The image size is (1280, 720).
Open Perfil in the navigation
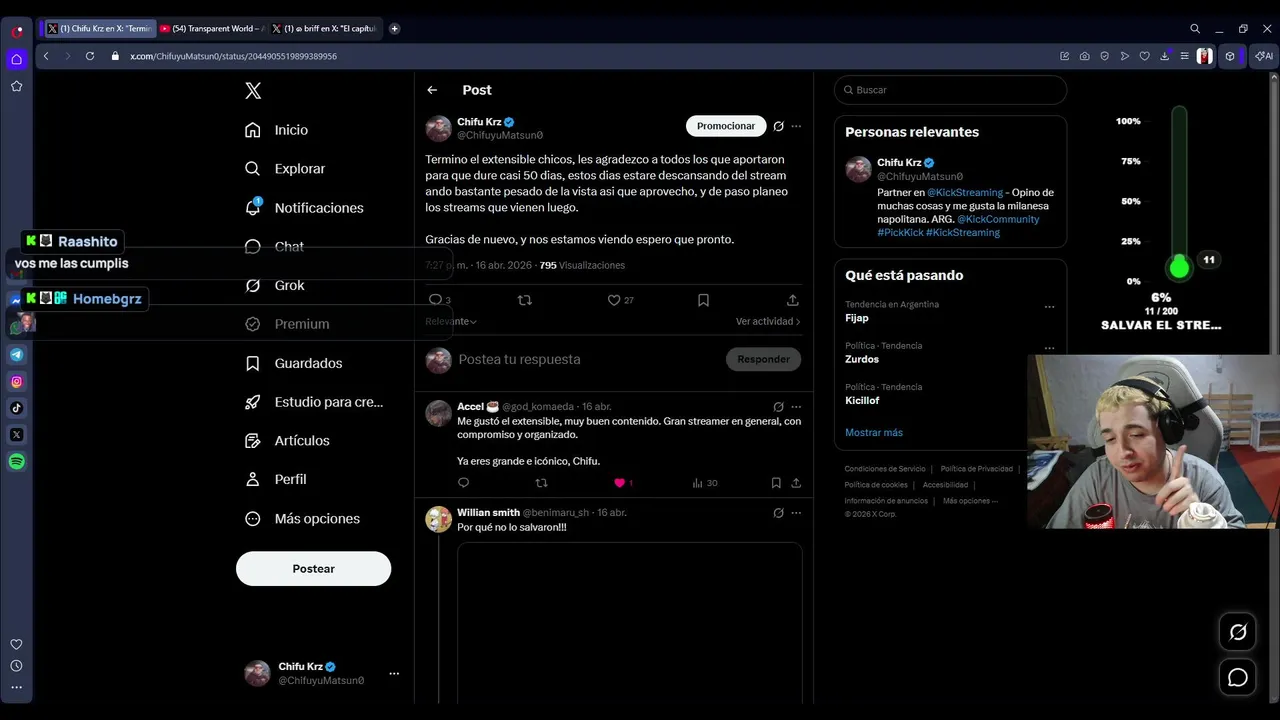(276, 479)
